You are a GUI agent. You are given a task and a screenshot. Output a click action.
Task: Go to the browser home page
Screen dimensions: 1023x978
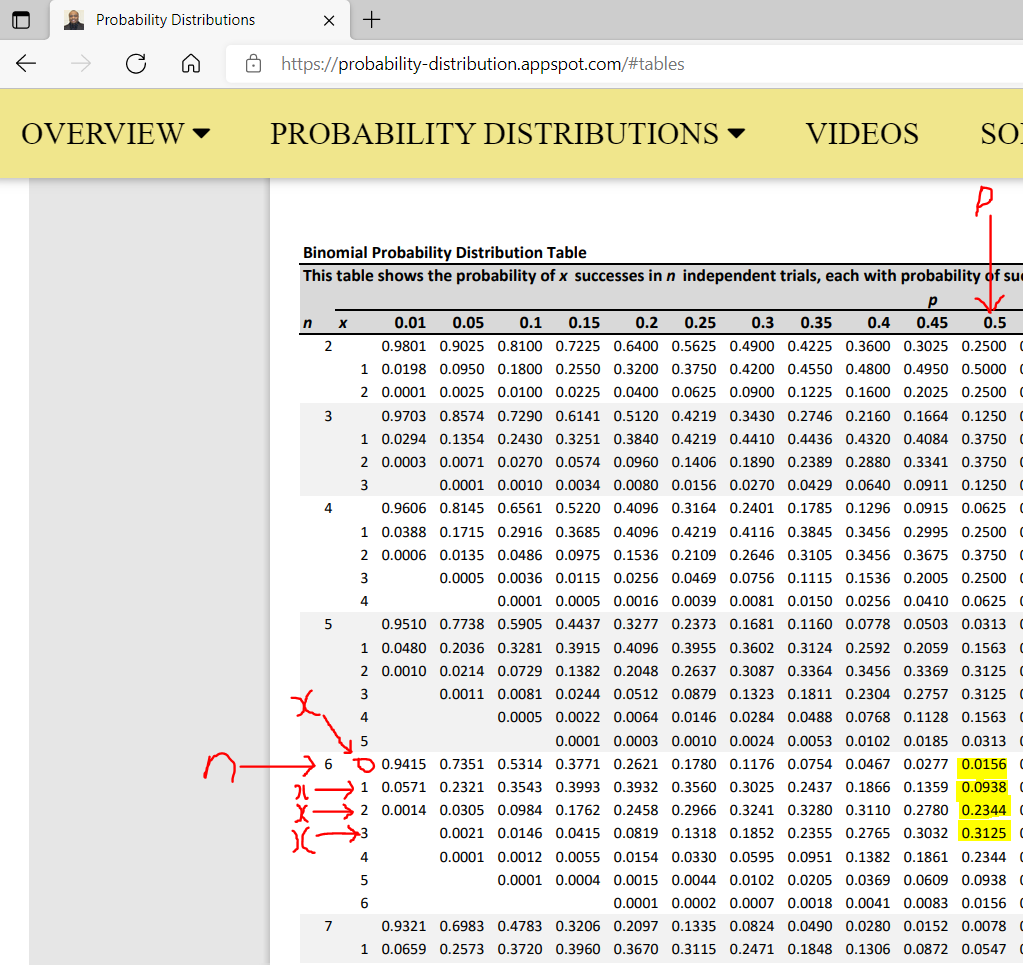(191, 64)
